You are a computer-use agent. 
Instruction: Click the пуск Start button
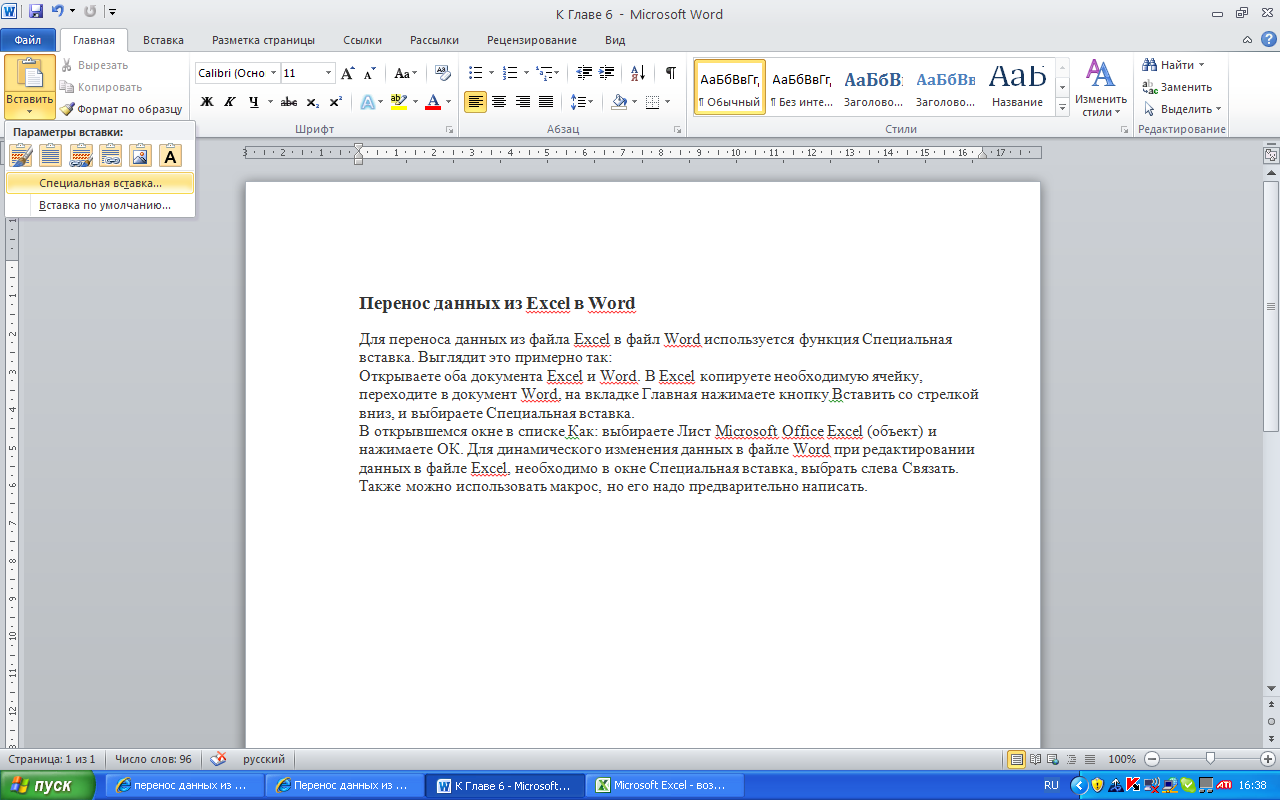(47, 786)
